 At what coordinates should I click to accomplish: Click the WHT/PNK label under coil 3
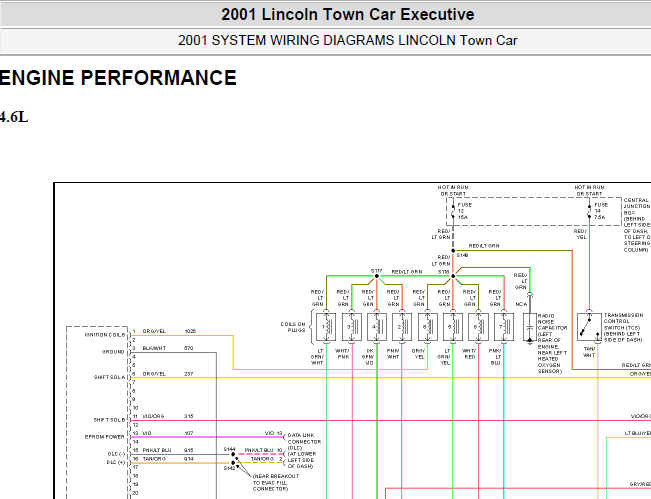(x=343, y=354)
